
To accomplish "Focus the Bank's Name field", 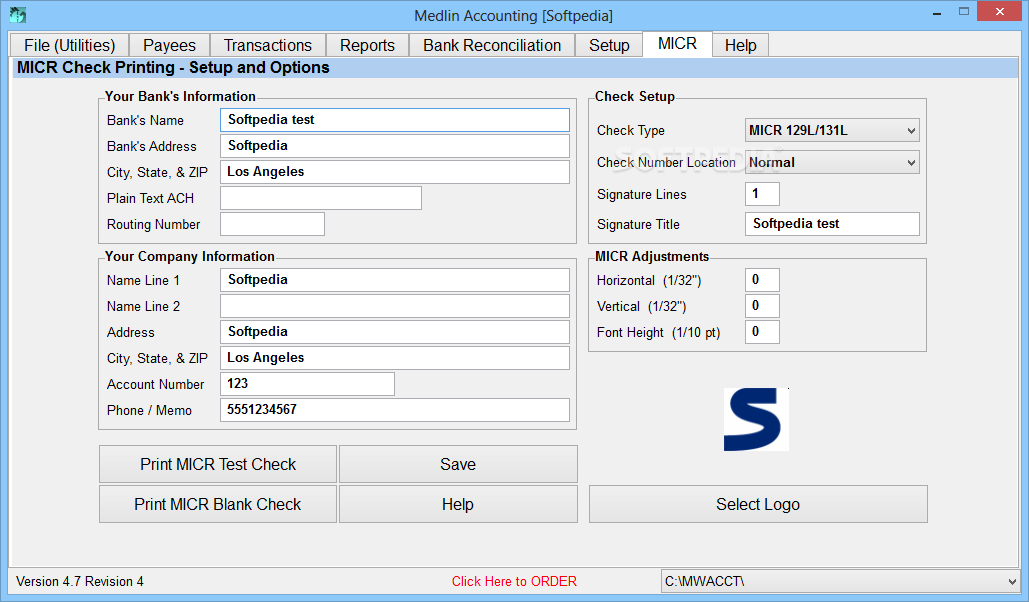I will pos(395,120).
